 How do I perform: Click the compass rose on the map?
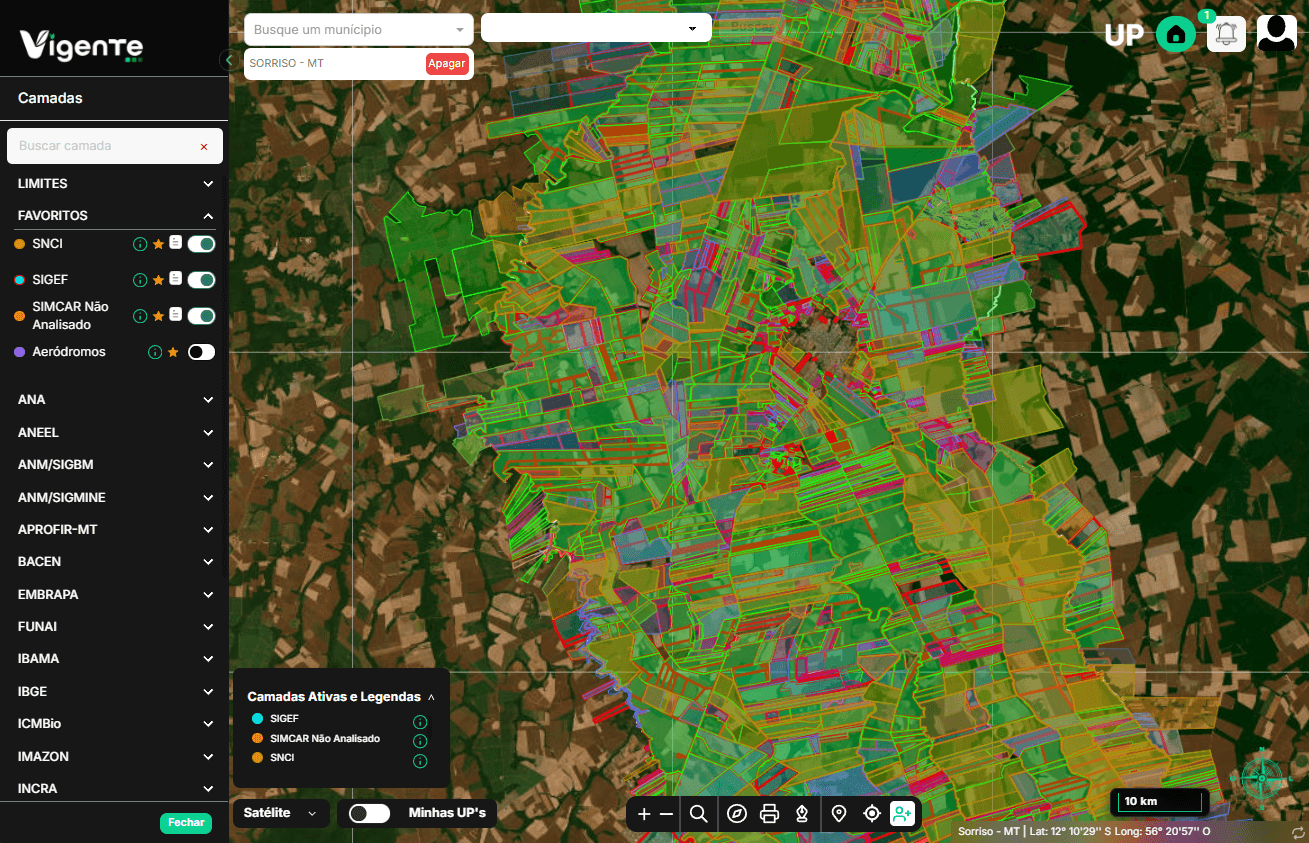[1262, 776]
